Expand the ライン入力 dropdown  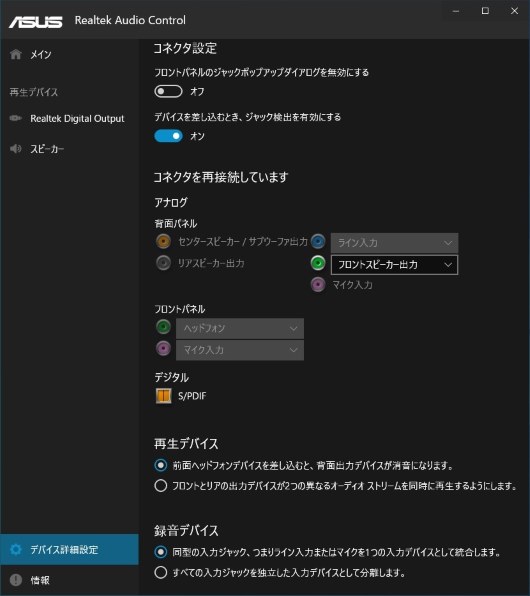coord(394,243)
